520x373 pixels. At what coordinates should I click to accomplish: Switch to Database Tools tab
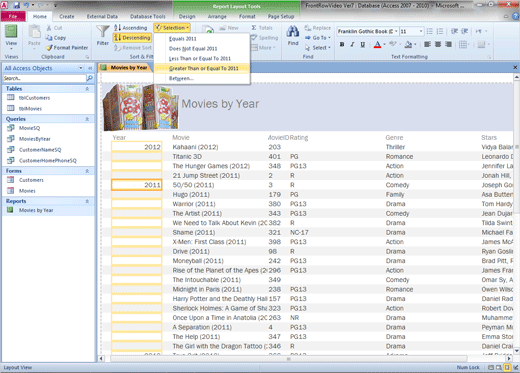148,16
